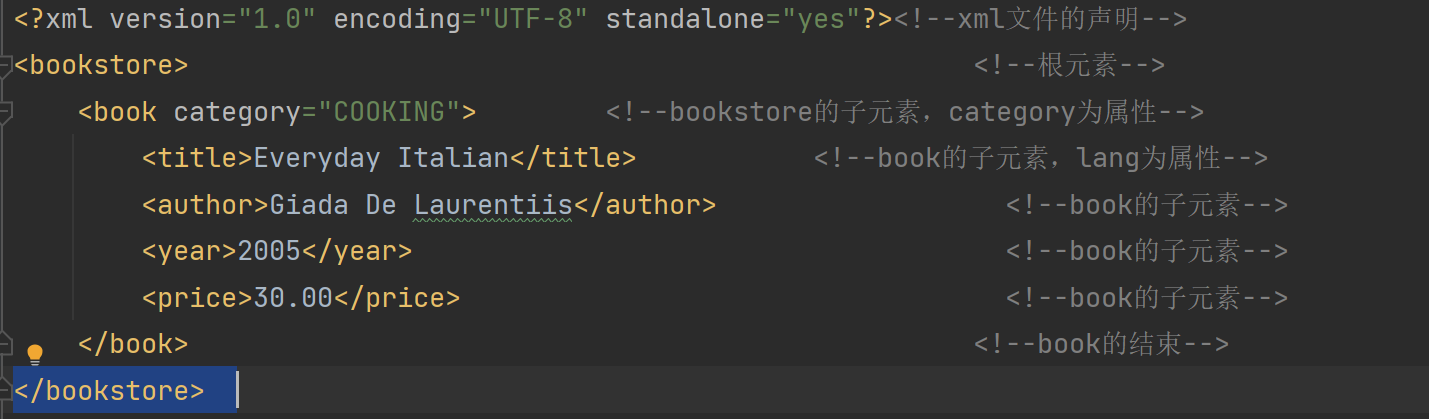Screen dimensions: 1429x419
Task: Place cursor in the title tag text Everyday Italian
Action: [381, 158]
